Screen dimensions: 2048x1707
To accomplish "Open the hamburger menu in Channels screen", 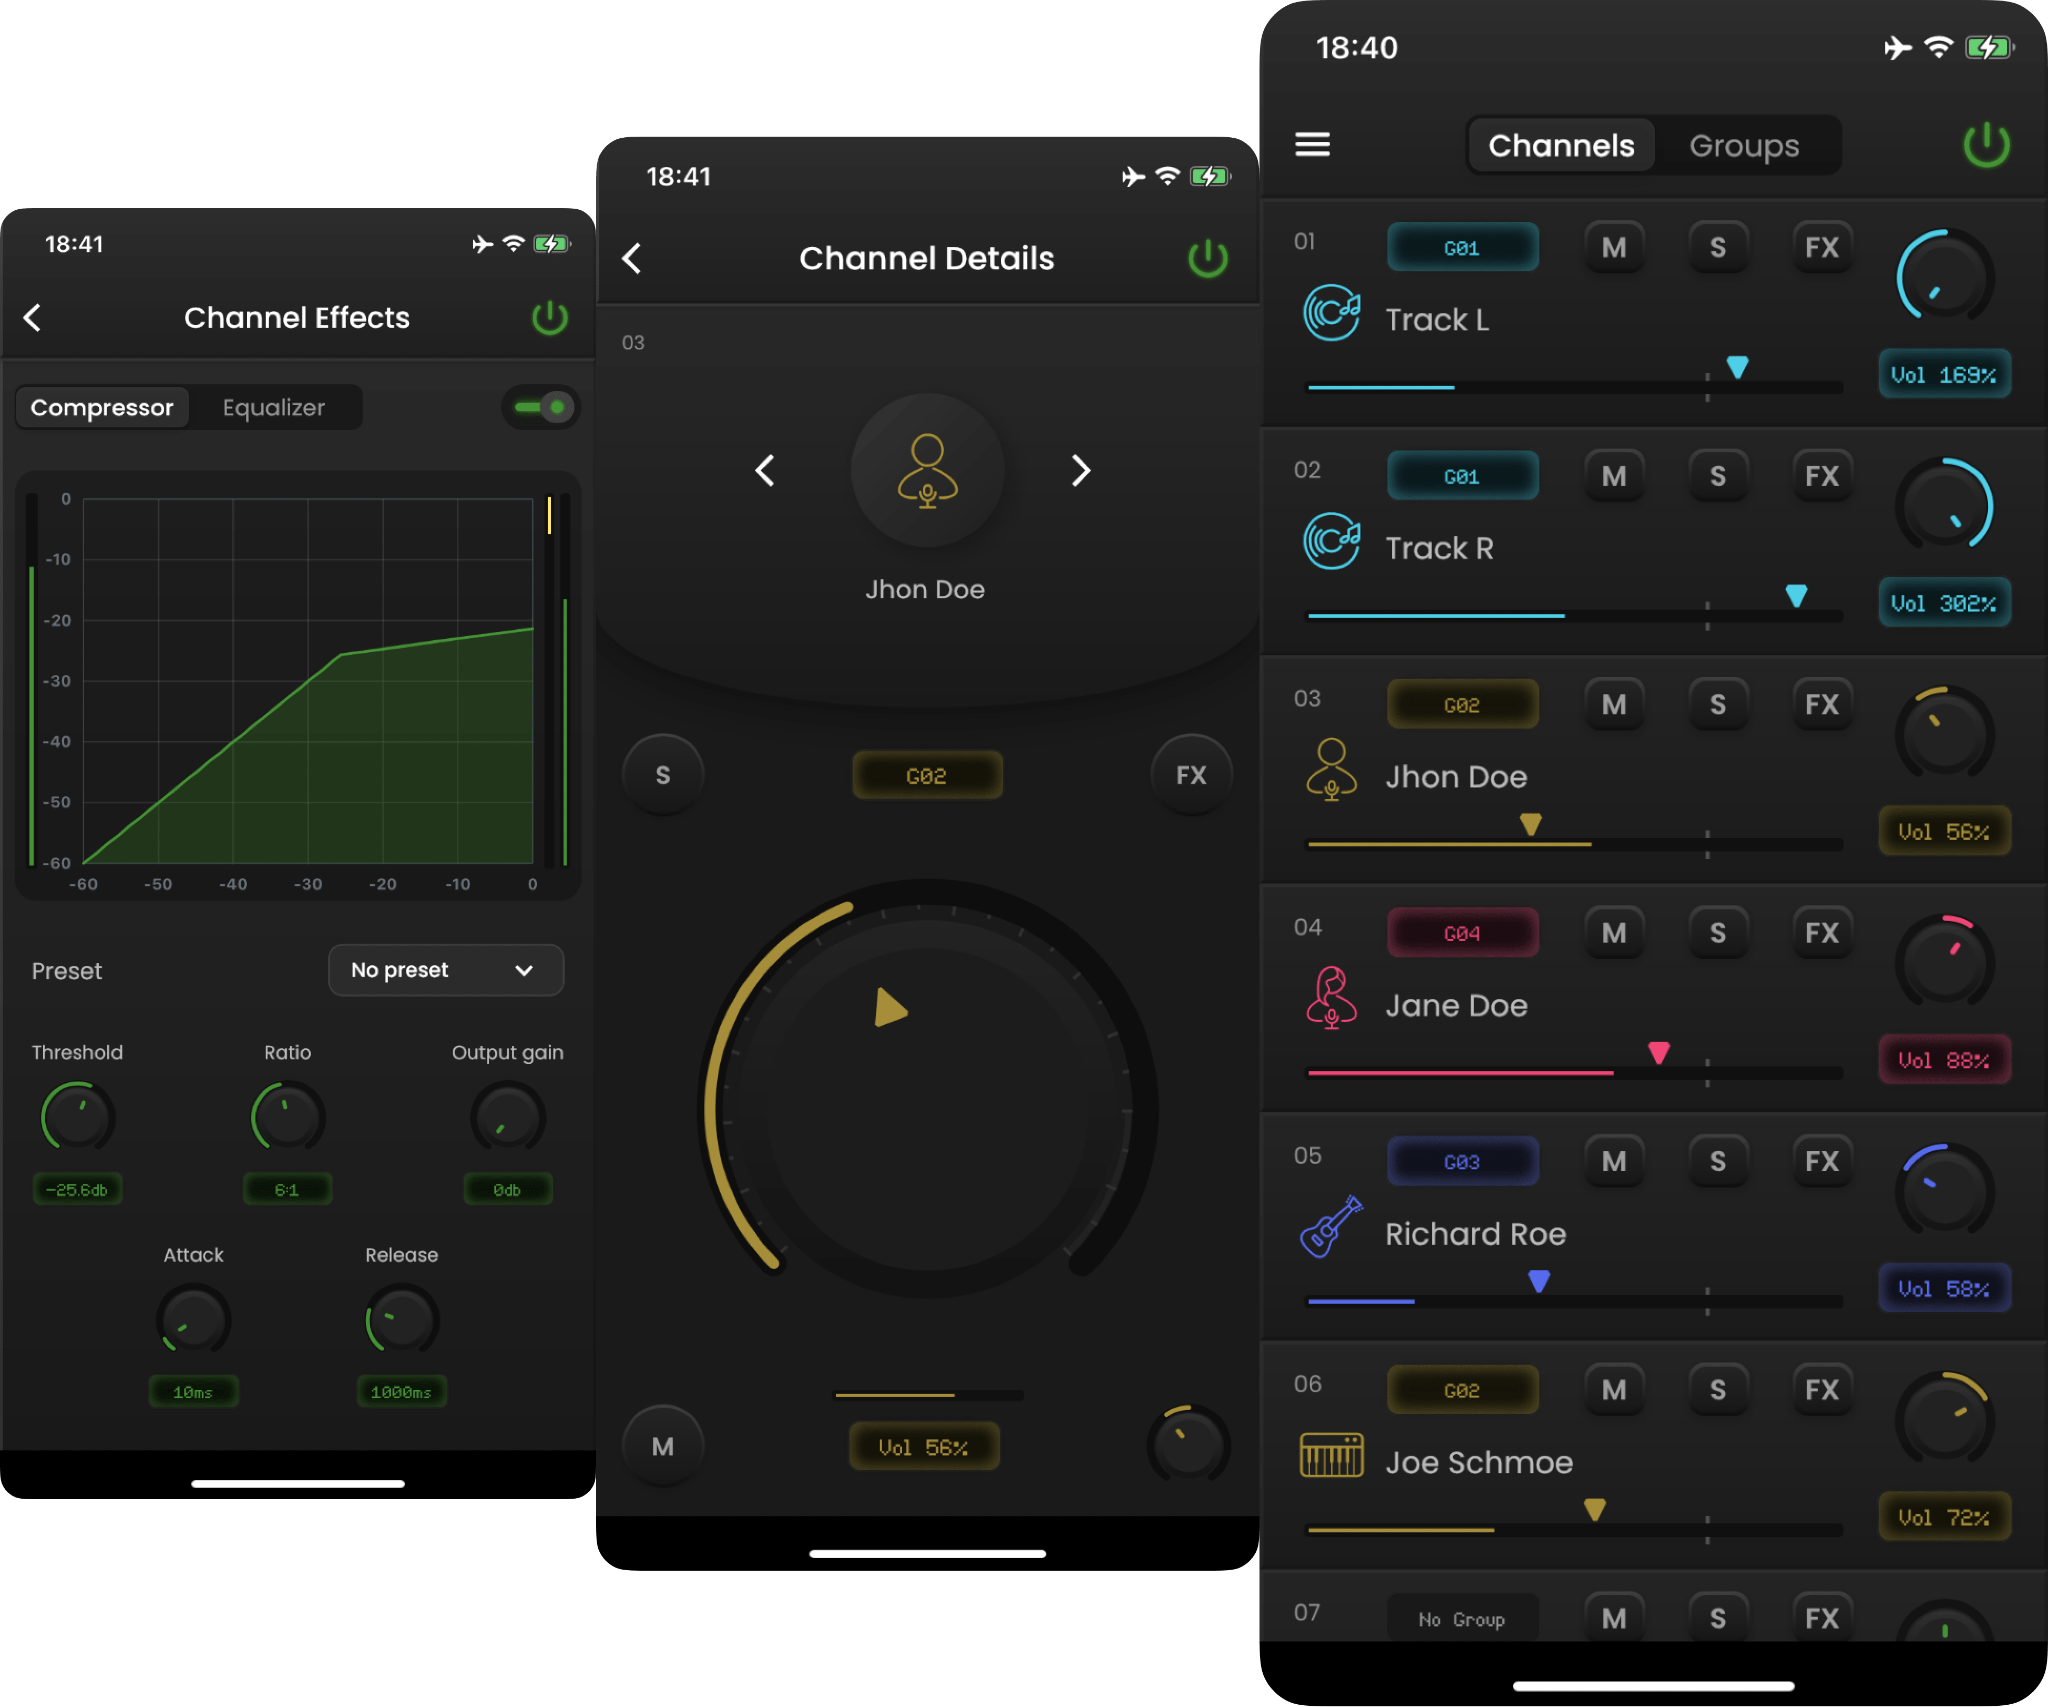I will click(x=1312, y=145).
